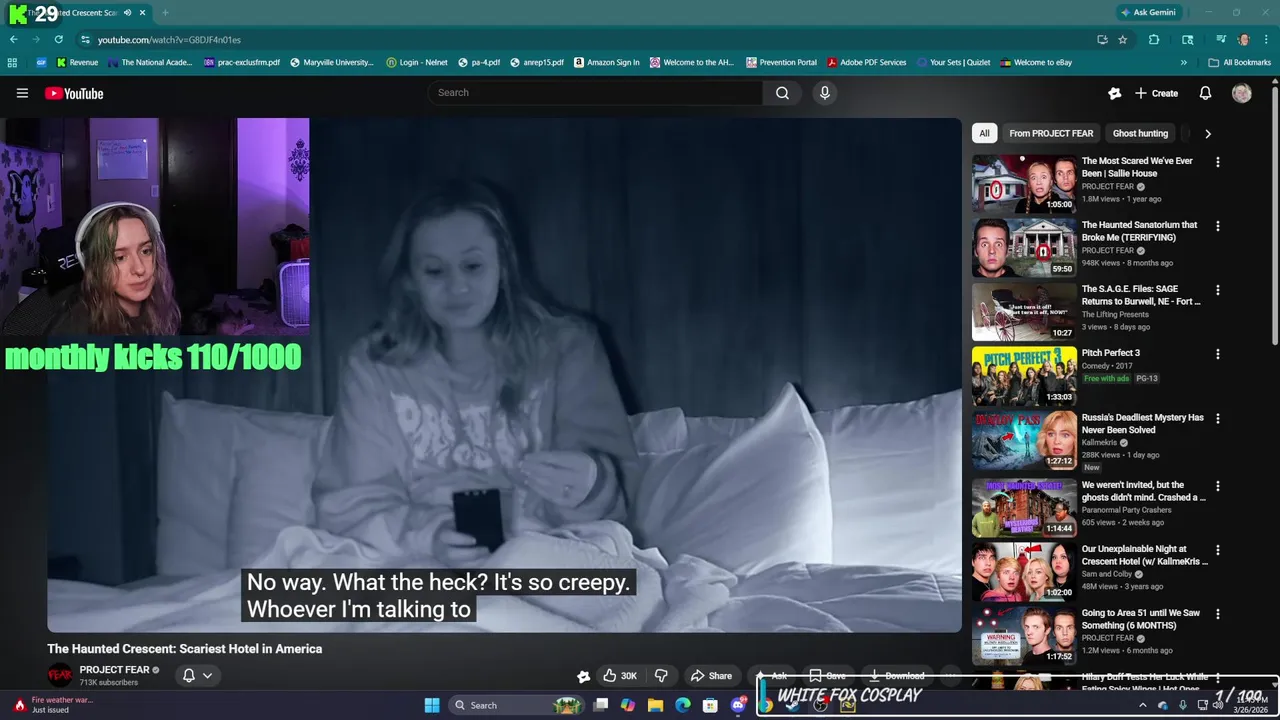This screenshot has width=1280, height=720.
Task: Open YouTube notifications bell in the header
Action: (1205, 93)
